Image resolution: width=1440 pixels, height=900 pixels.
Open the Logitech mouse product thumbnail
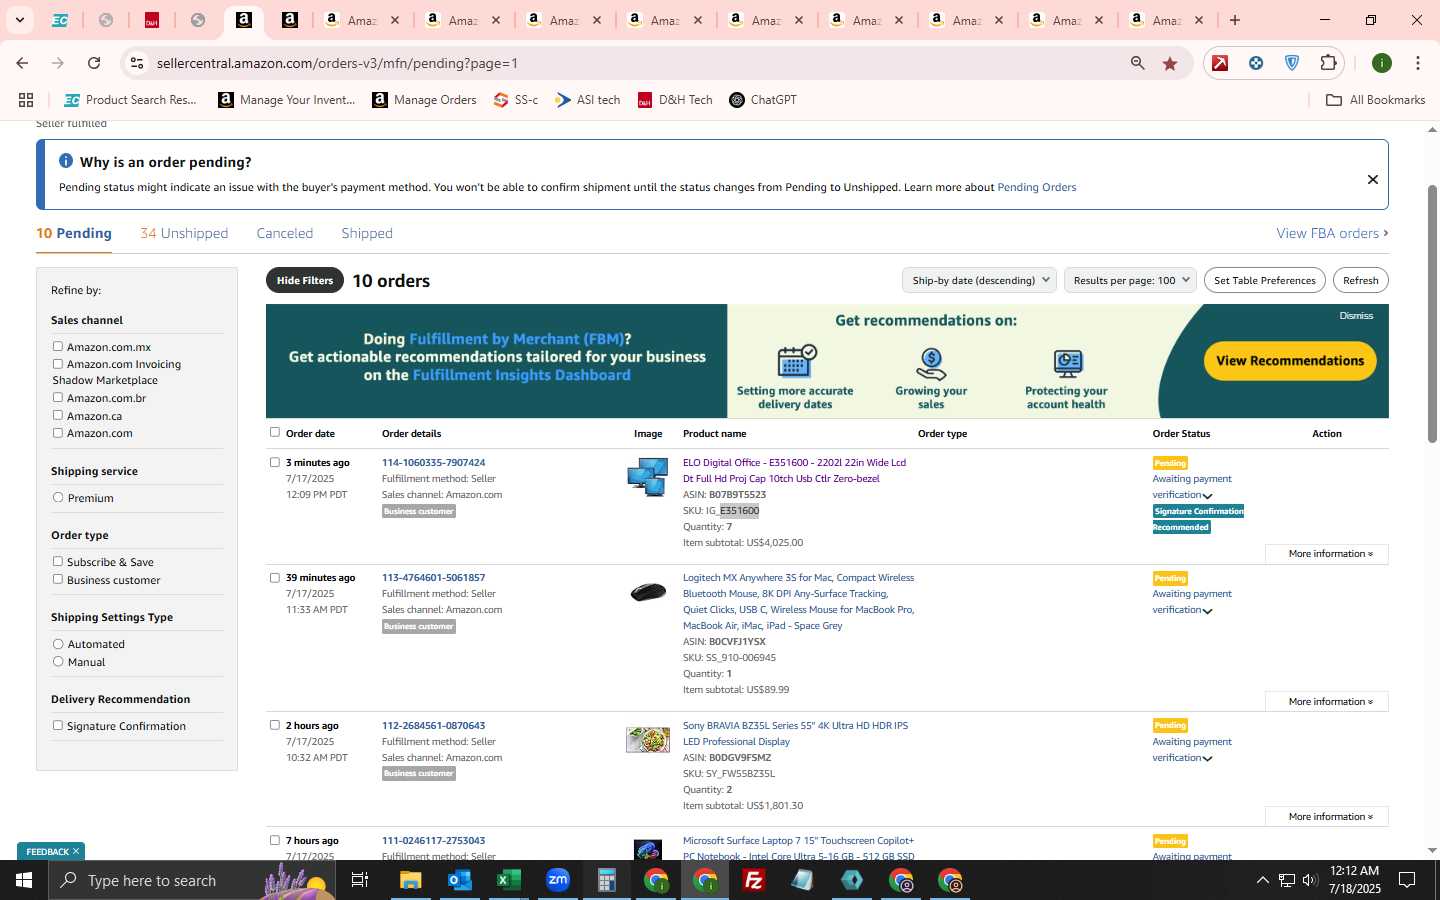pos(648,592)
